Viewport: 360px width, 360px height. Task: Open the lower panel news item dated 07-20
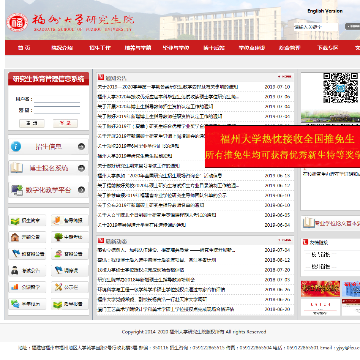[141, 270]
